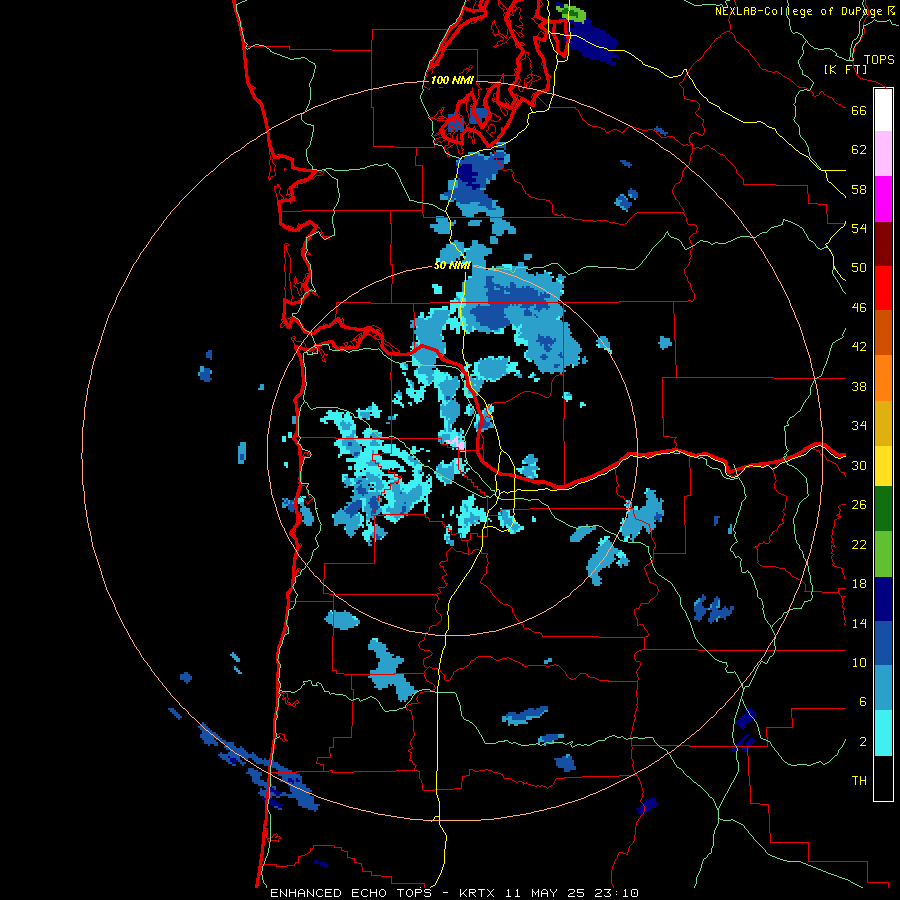Click the '10' legend value
Viewport: 900px width, 900px height.
click(859, 662)
